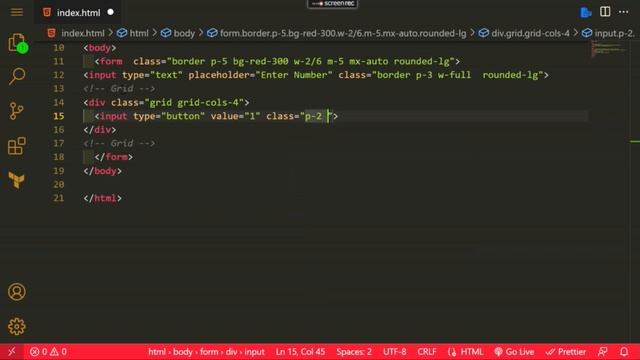Show the errors and warnings problems count
Screen dimensions: 640x360
48,351
